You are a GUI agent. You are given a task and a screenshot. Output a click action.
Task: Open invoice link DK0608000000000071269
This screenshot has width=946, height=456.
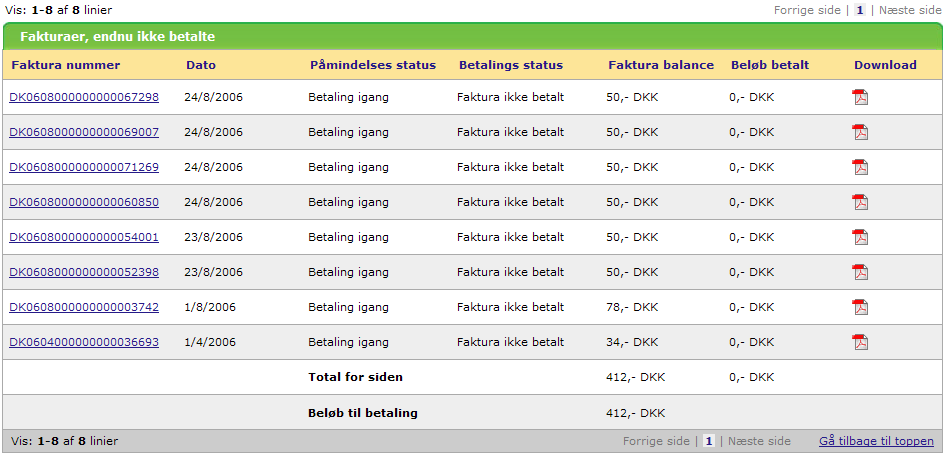coord(84,167)
